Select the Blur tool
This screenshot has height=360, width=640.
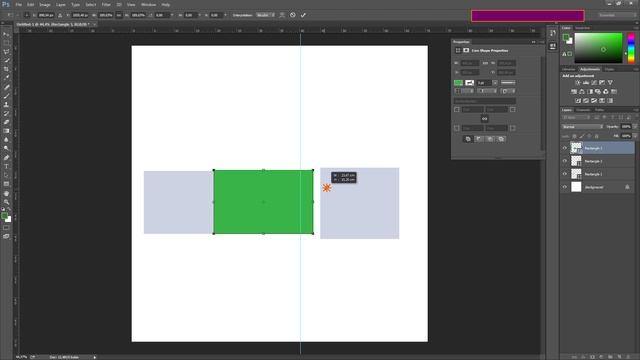click(x=6, y=140)
